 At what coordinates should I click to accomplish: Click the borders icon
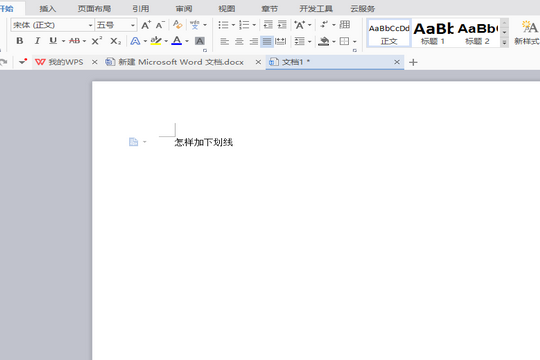point(344,41)
